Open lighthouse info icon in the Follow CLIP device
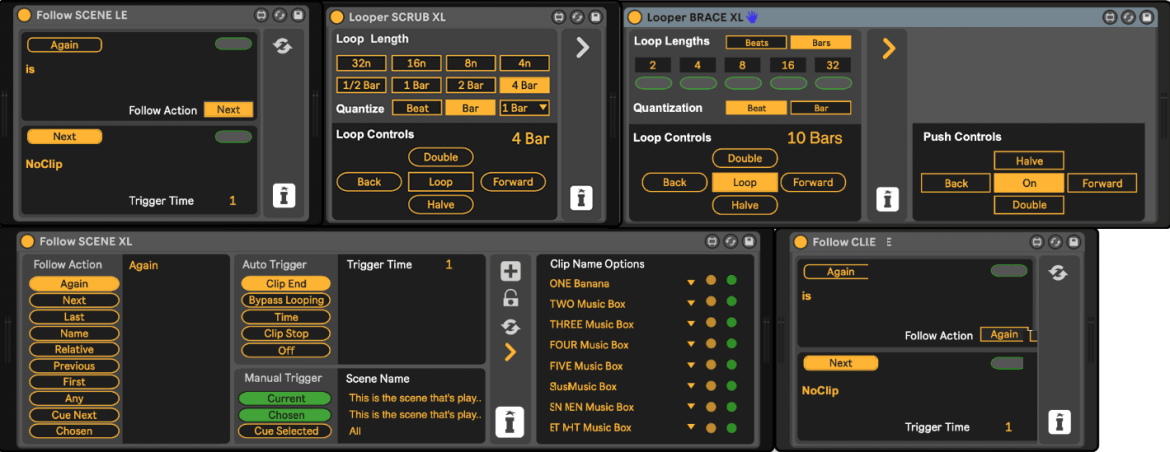 click(1059, 421)
